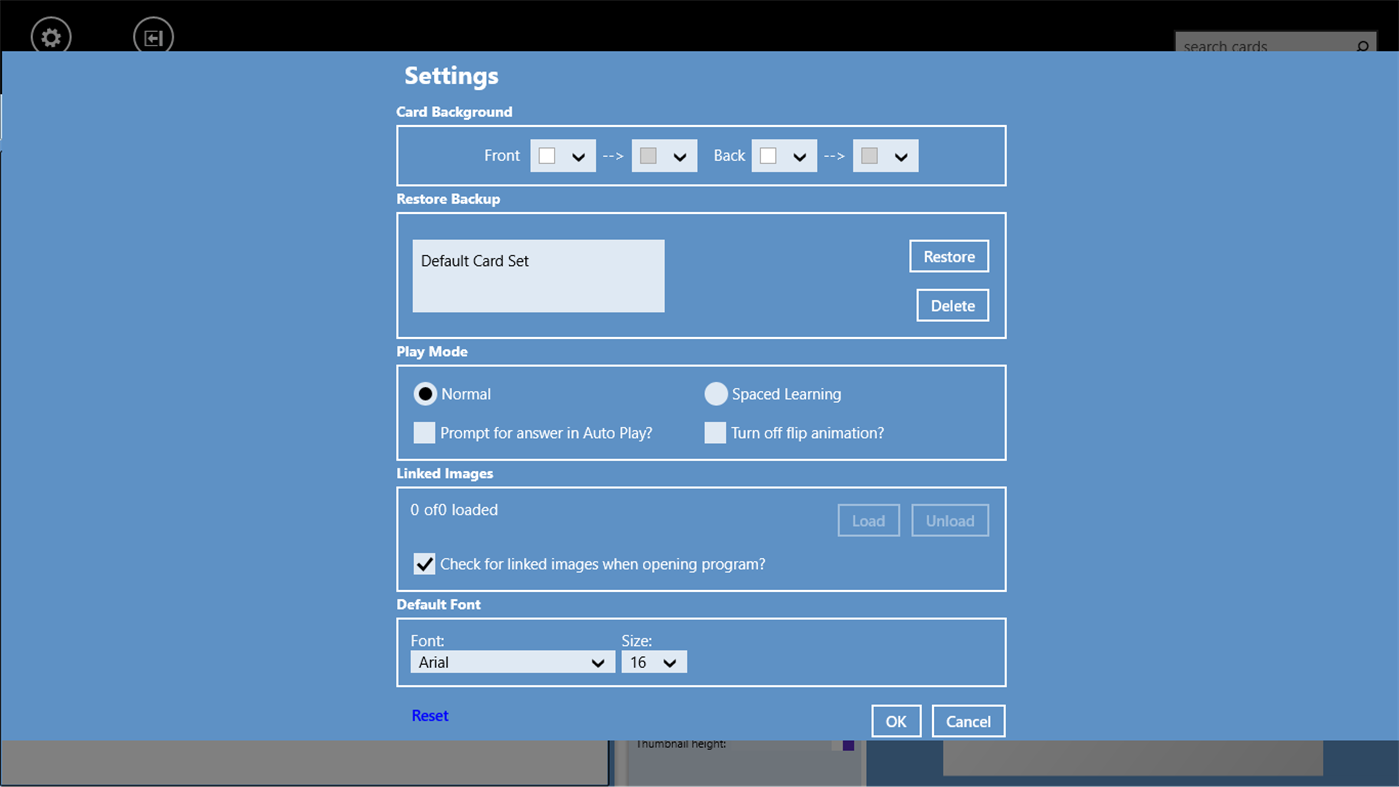Viewport: 1399px width, 787px height.
Task: Click the Reset link
Action: (x=430, y=715)
